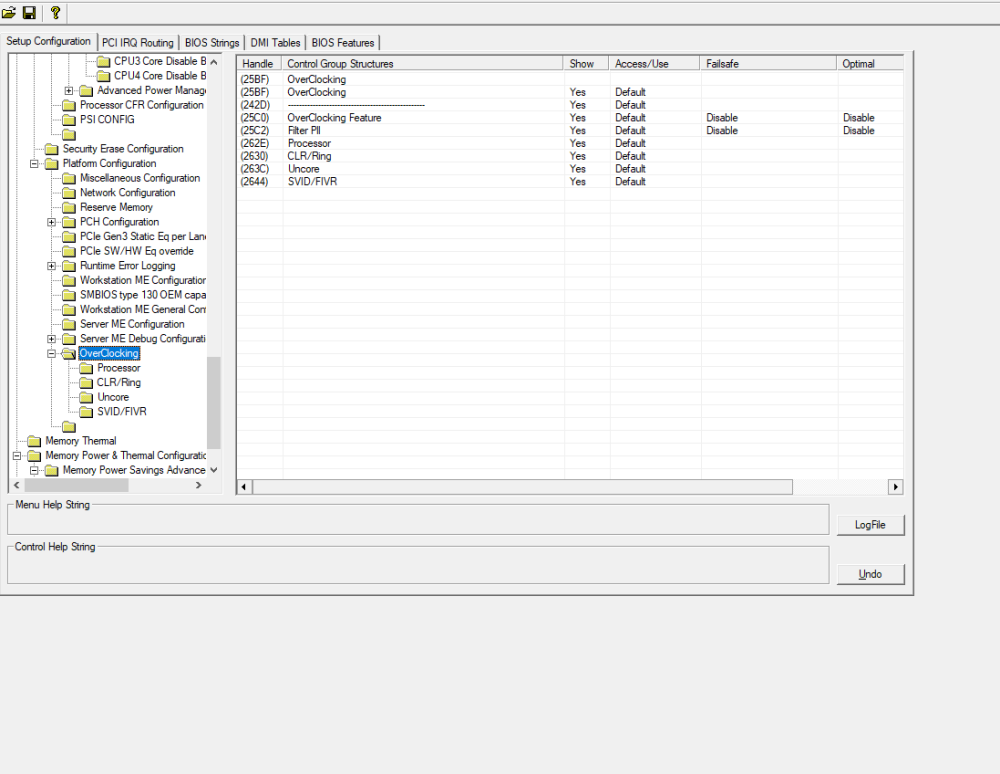This screenshot has height=774, width=1000.
Task: Click the Advanced Power Management folder icon
Action: (x=86, y=91)
